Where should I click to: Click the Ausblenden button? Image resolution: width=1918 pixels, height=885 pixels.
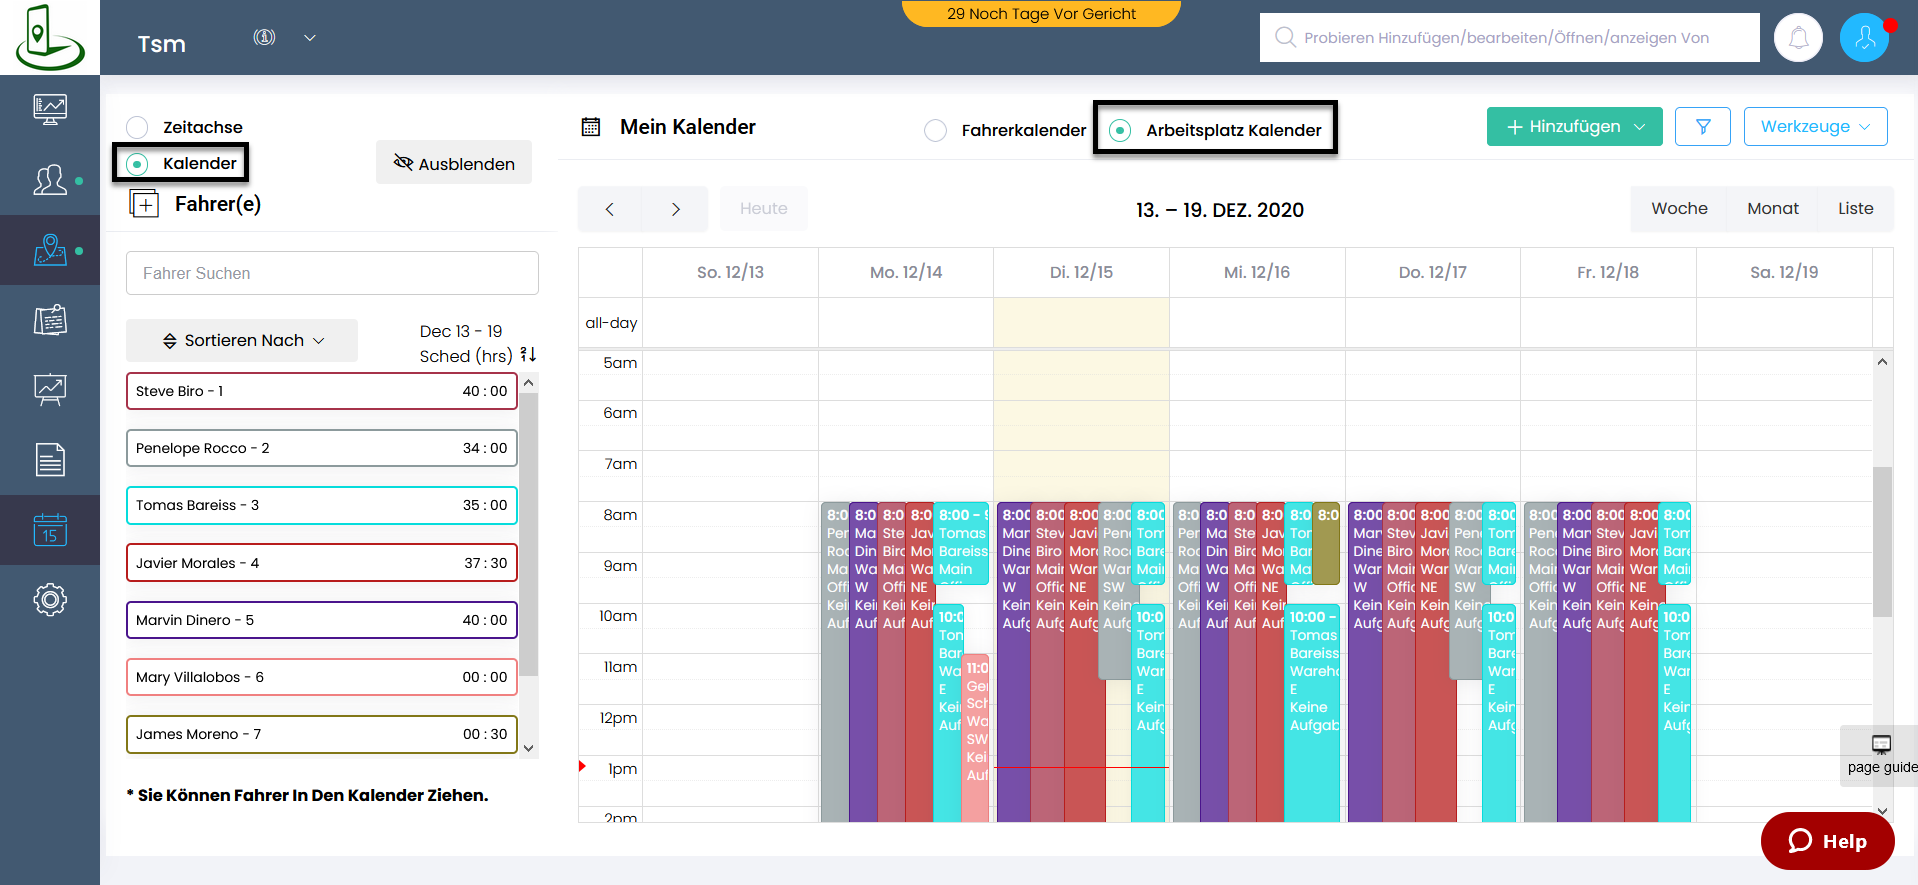tap(454, 163)
